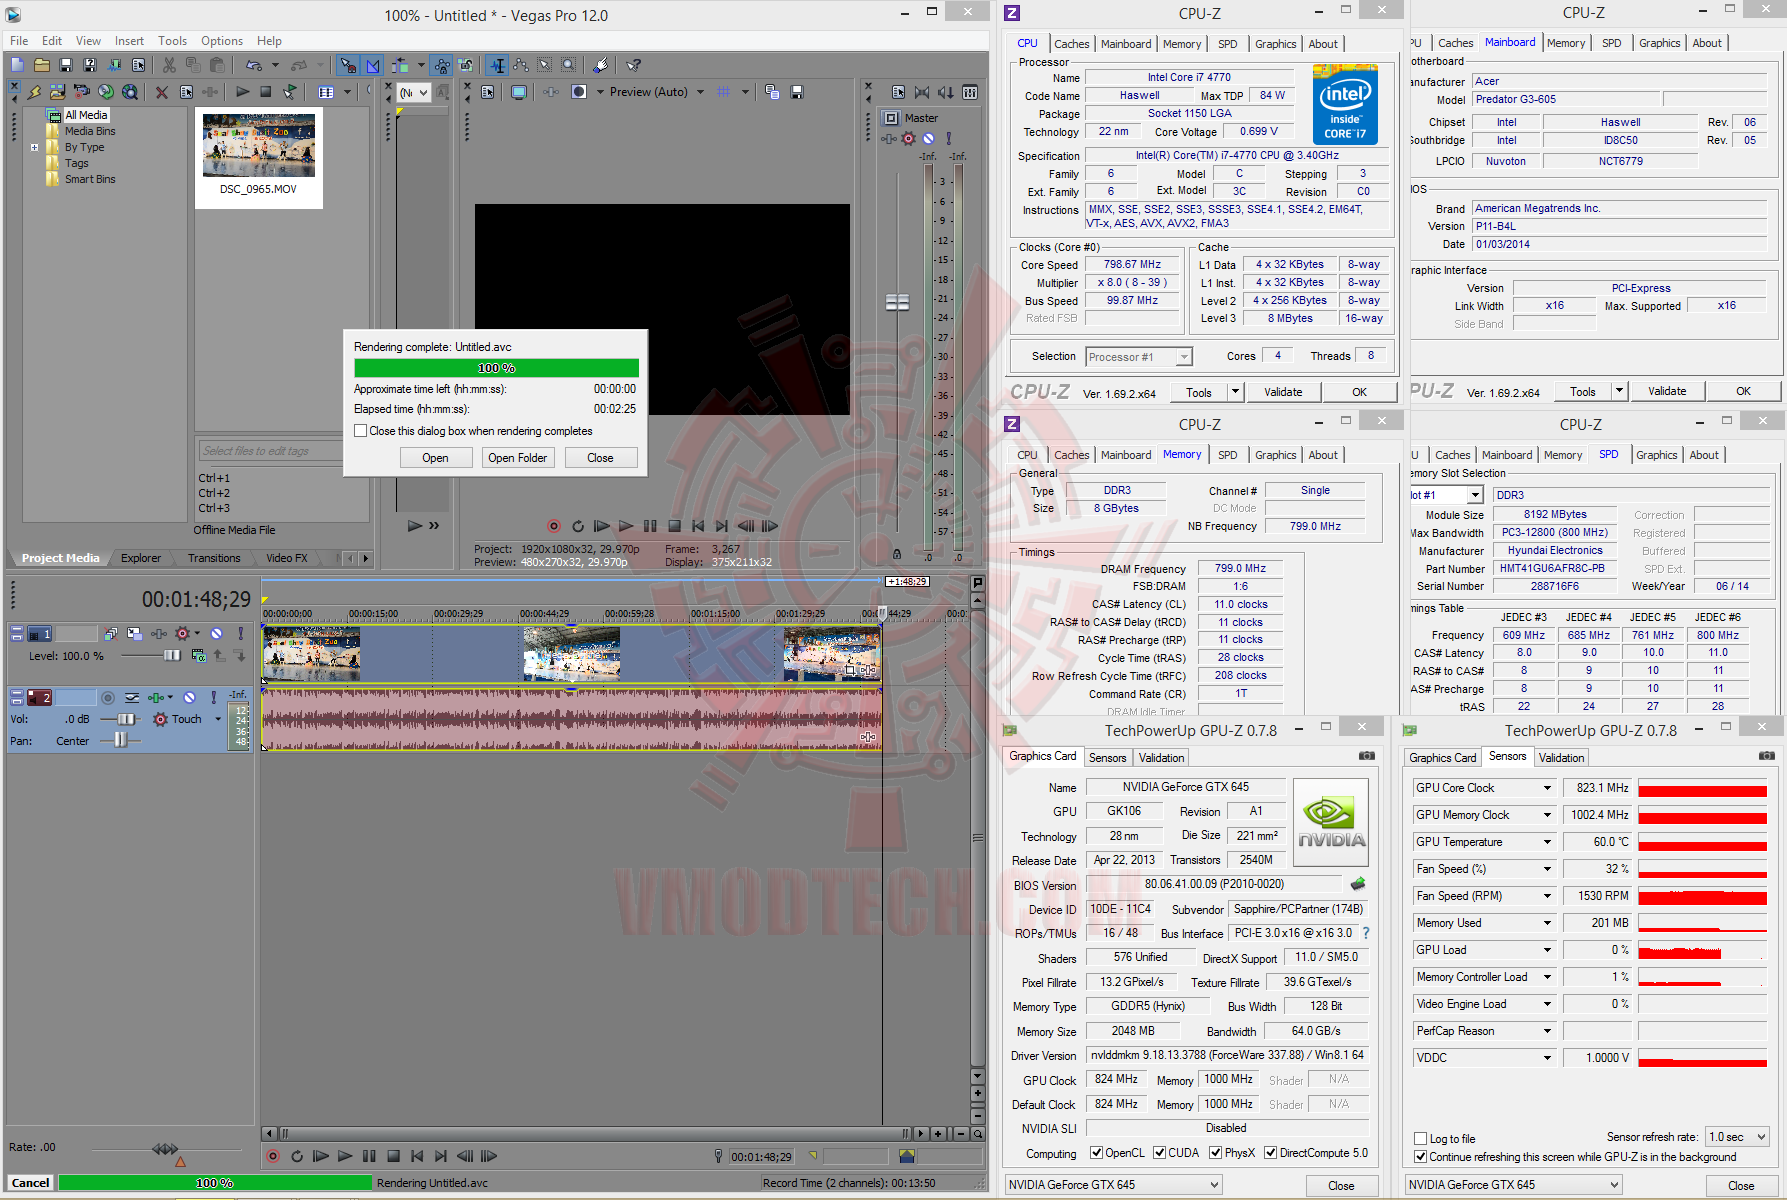Open the Tools dropdown arrow in CPU-Z CPU window
The width and height of the screenshot is (1787, 1200).
click(1235, 393)
